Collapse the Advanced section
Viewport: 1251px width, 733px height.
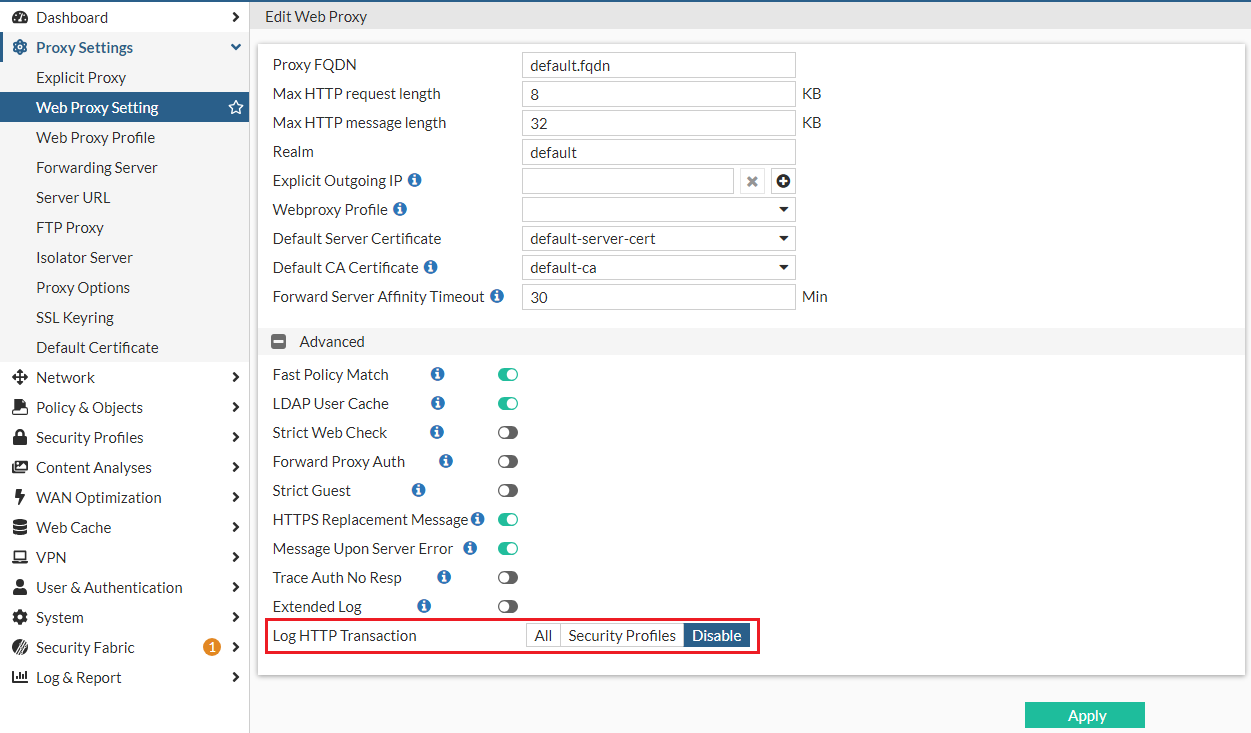279,342
